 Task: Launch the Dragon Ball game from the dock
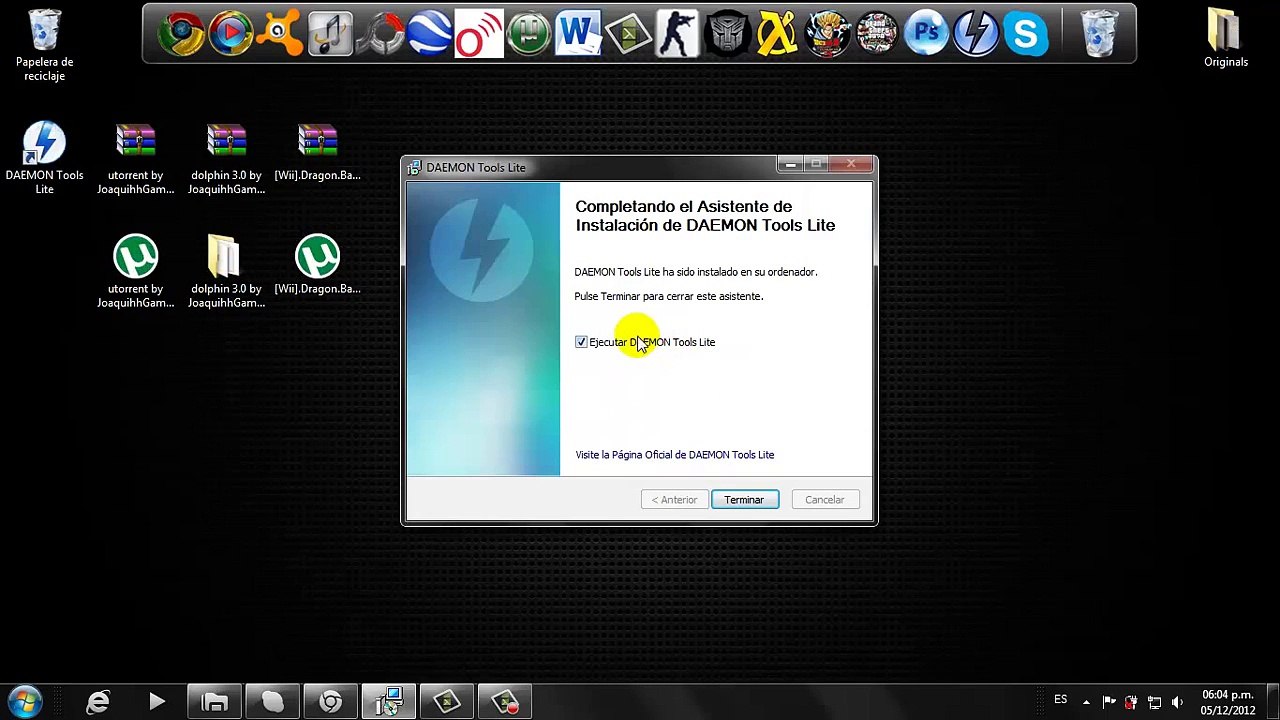tap(826, 34)
